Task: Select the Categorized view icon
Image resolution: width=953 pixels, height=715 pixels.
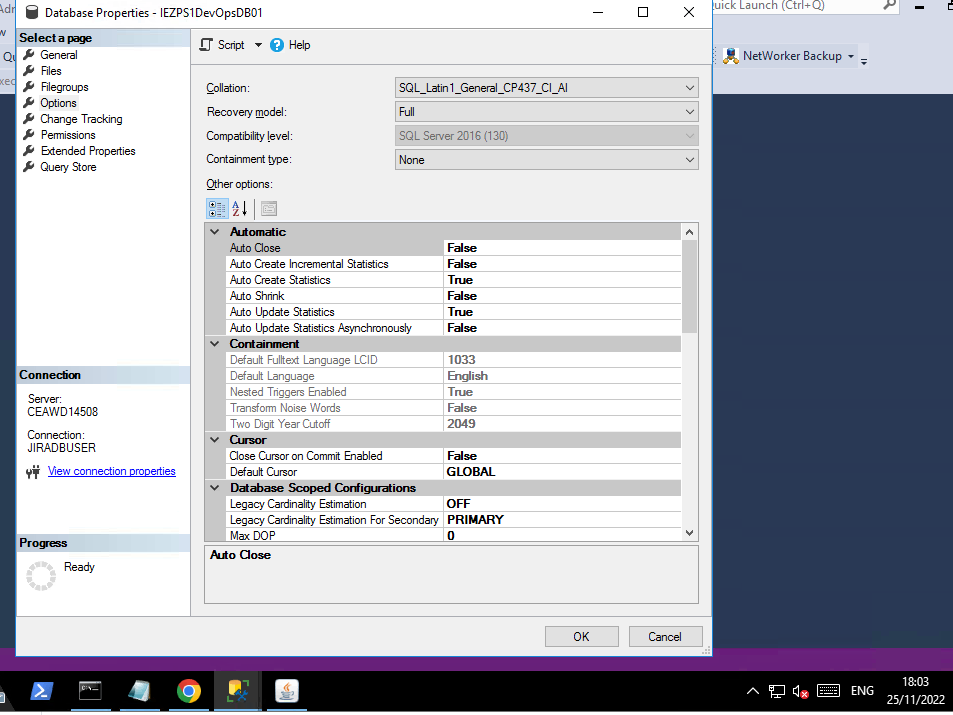Action: (217, 208)
